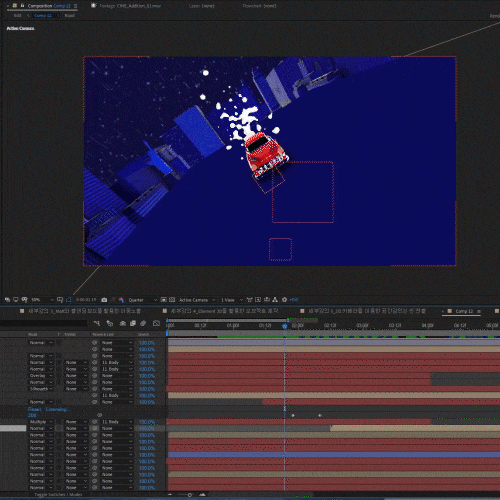Screen dimensions: 500x500
Task: Toggle Region of Interest icon
Action: [x=164, y=300]
